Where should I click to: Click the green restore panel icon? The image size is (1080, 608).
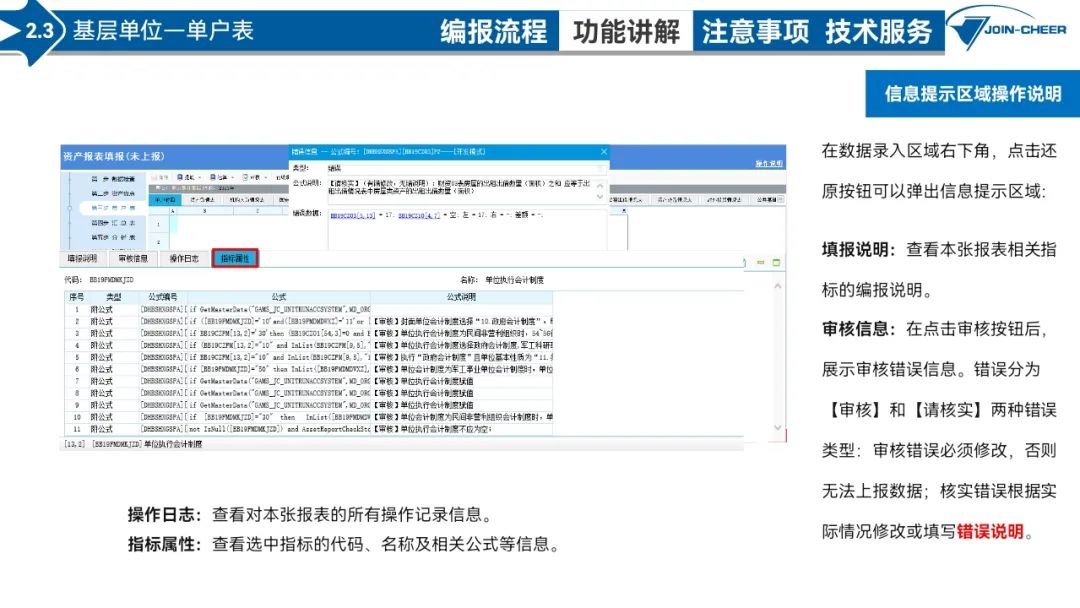click(x=775, y=262)
